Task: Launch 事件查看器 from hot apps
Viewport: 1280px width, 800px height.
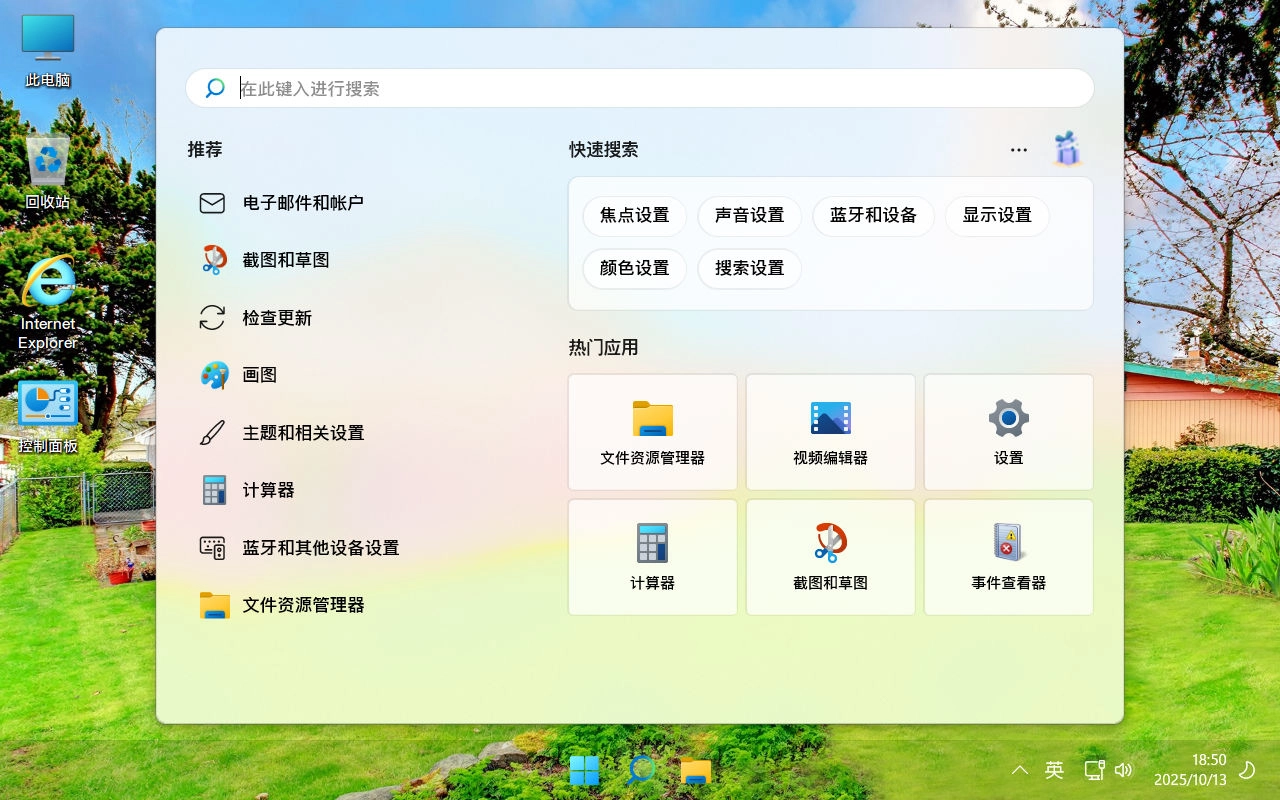Action: (1008, 557)
